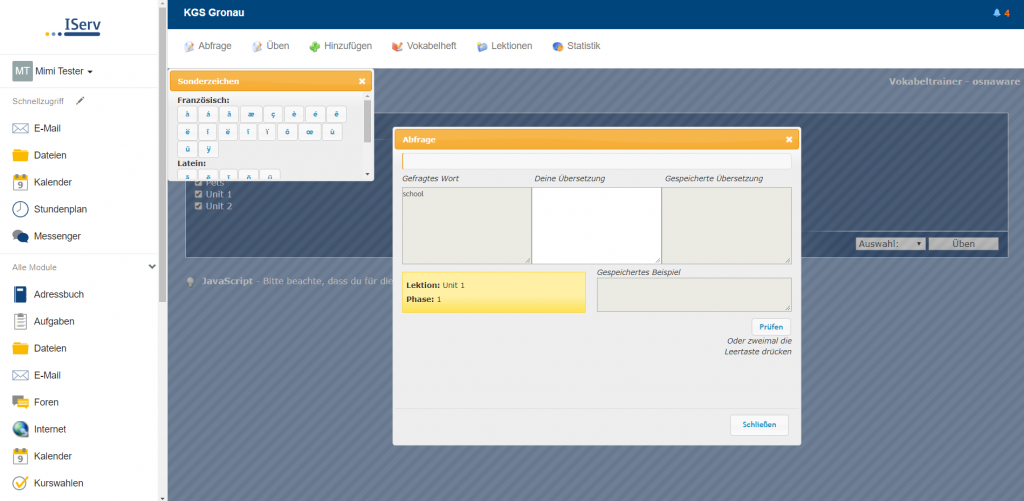The height and width of the screenshot is (501, 1024).
Task: Click the Stundenplan clock icon
Action: 20,209
